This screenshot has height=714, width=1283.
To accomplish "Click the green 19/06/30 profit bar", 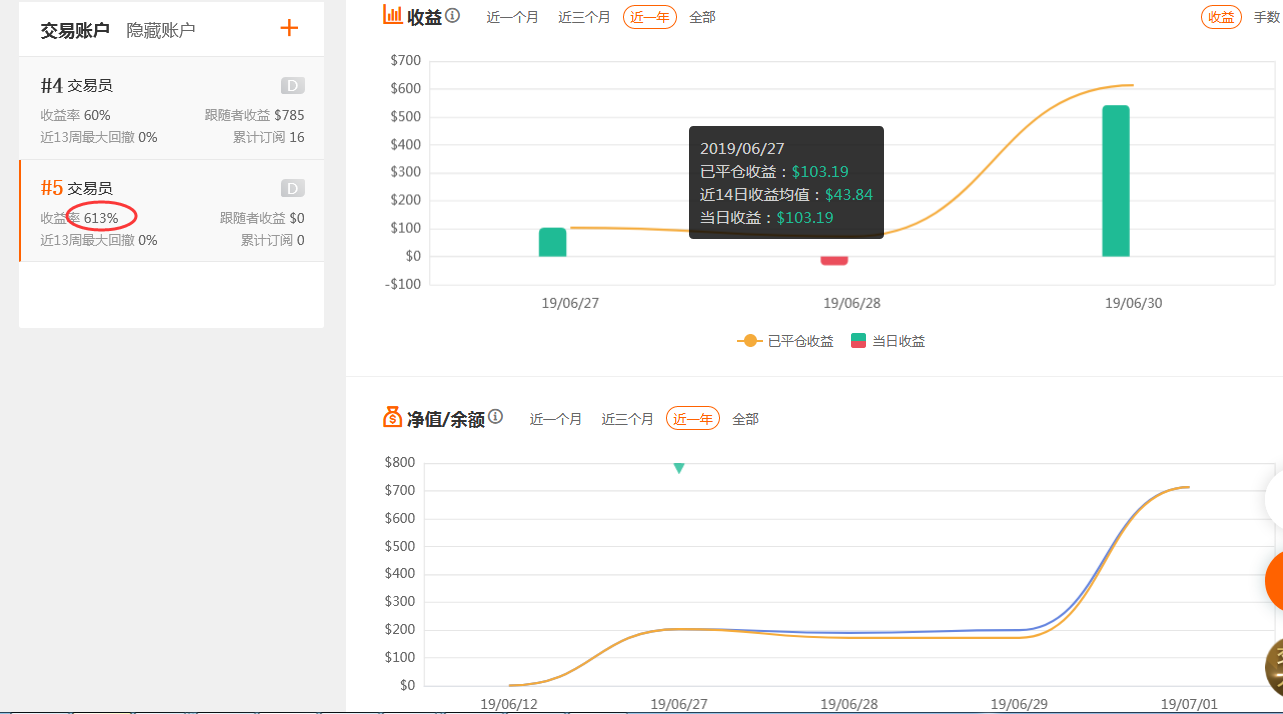I will (1116, 181).
